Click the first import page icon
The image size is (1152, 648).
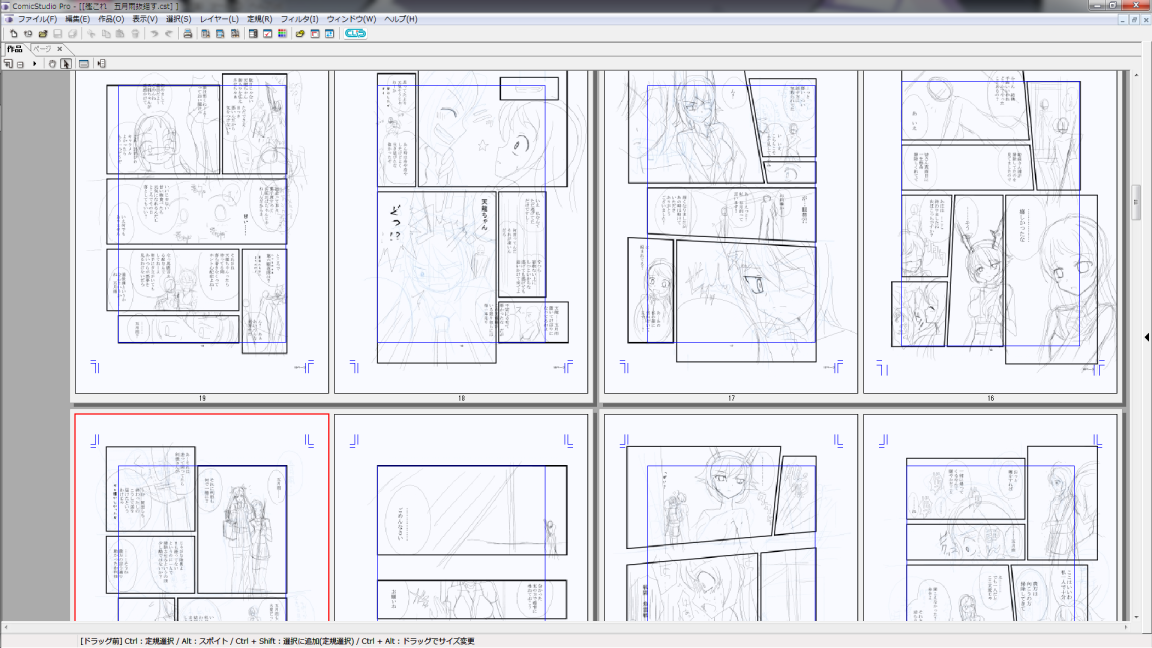pos(206,34)
